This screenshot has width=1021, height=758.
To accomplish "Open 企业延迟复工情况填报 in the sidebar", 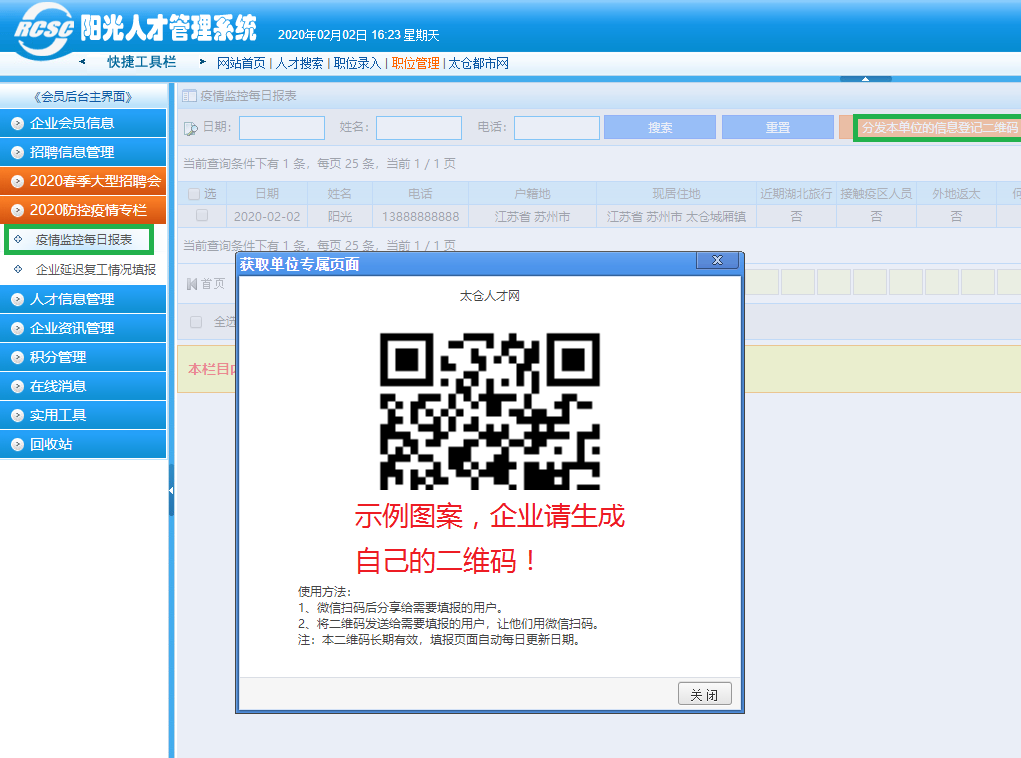I will pos(95,269).
